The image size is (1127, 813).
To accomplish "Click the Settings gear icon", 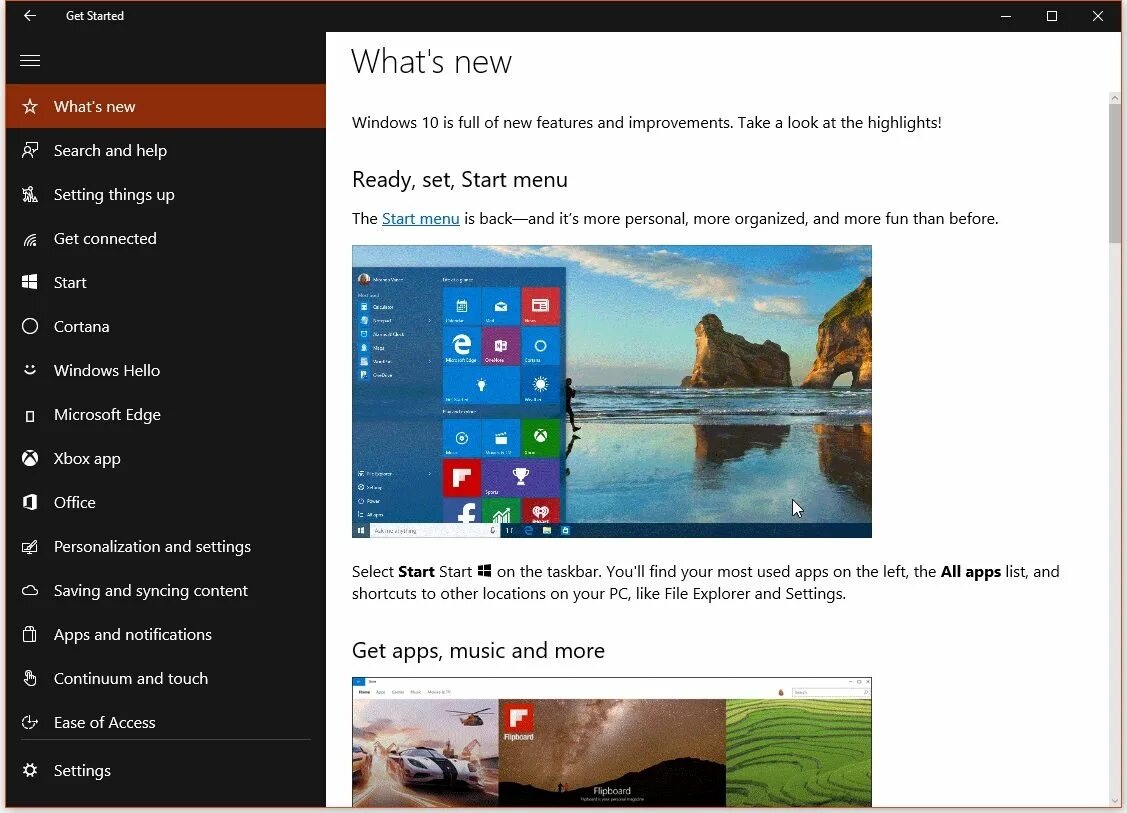I will (29, 770).
